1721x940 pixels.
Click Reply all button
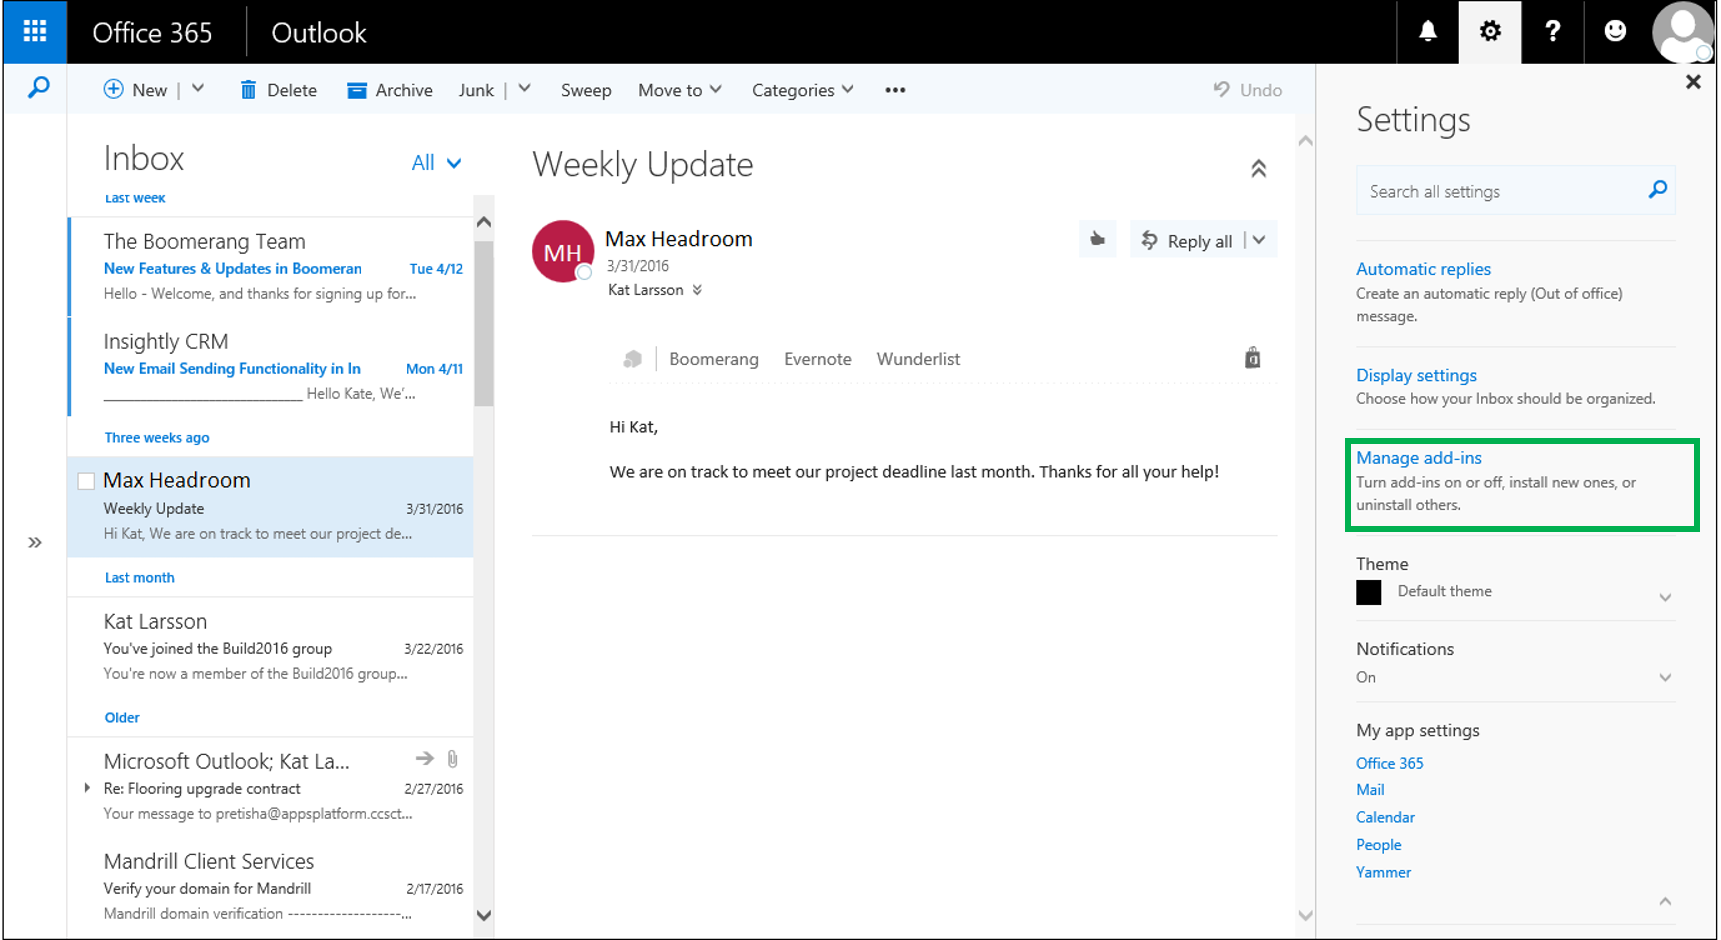1188,241
